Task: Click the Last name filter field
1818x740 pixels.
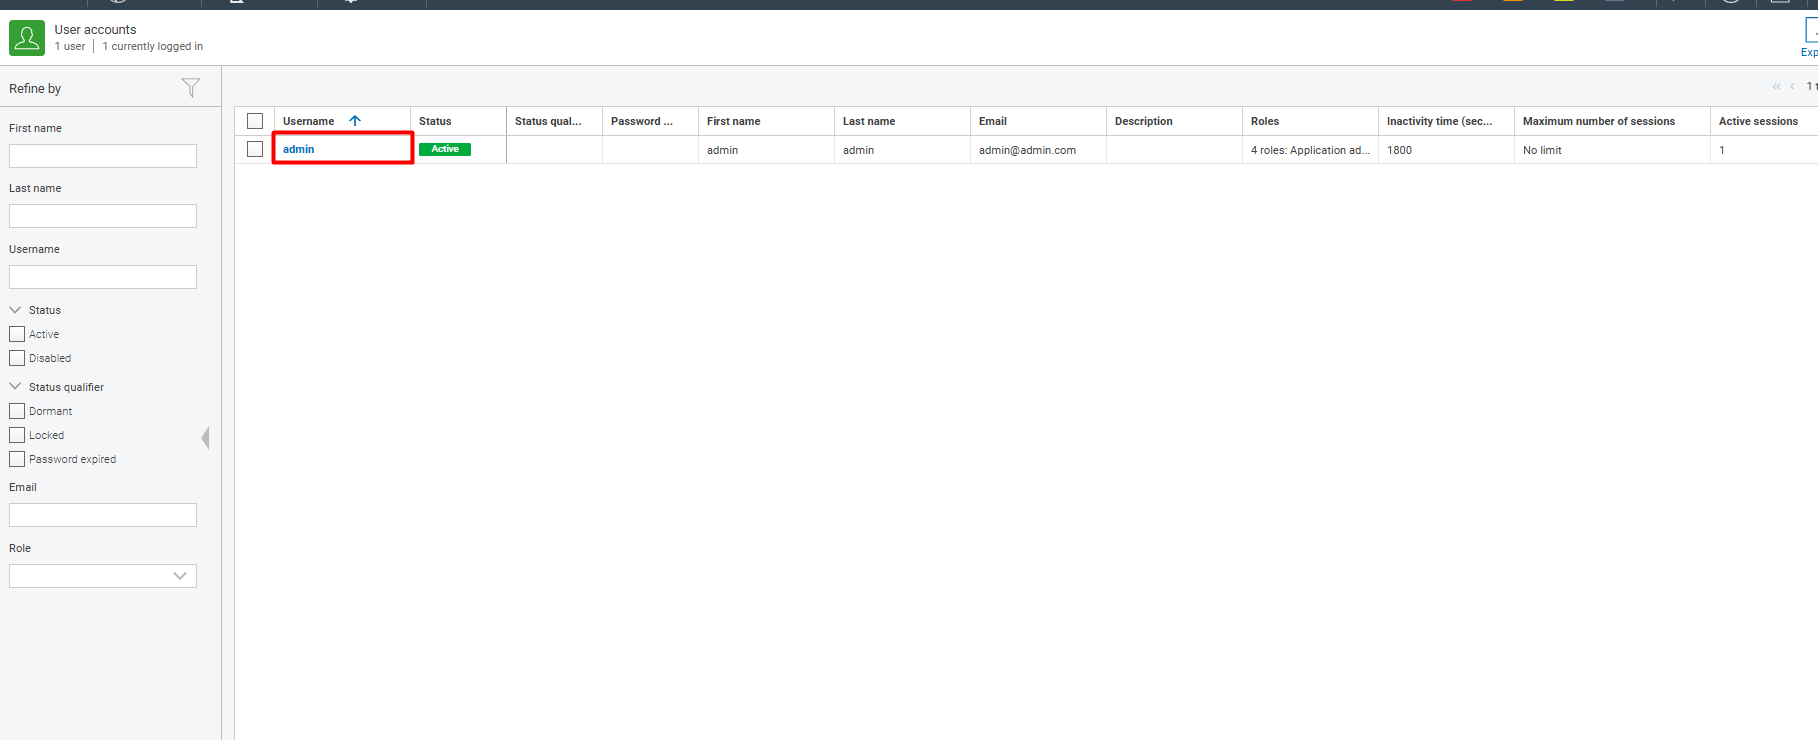Action: [103, 216]
